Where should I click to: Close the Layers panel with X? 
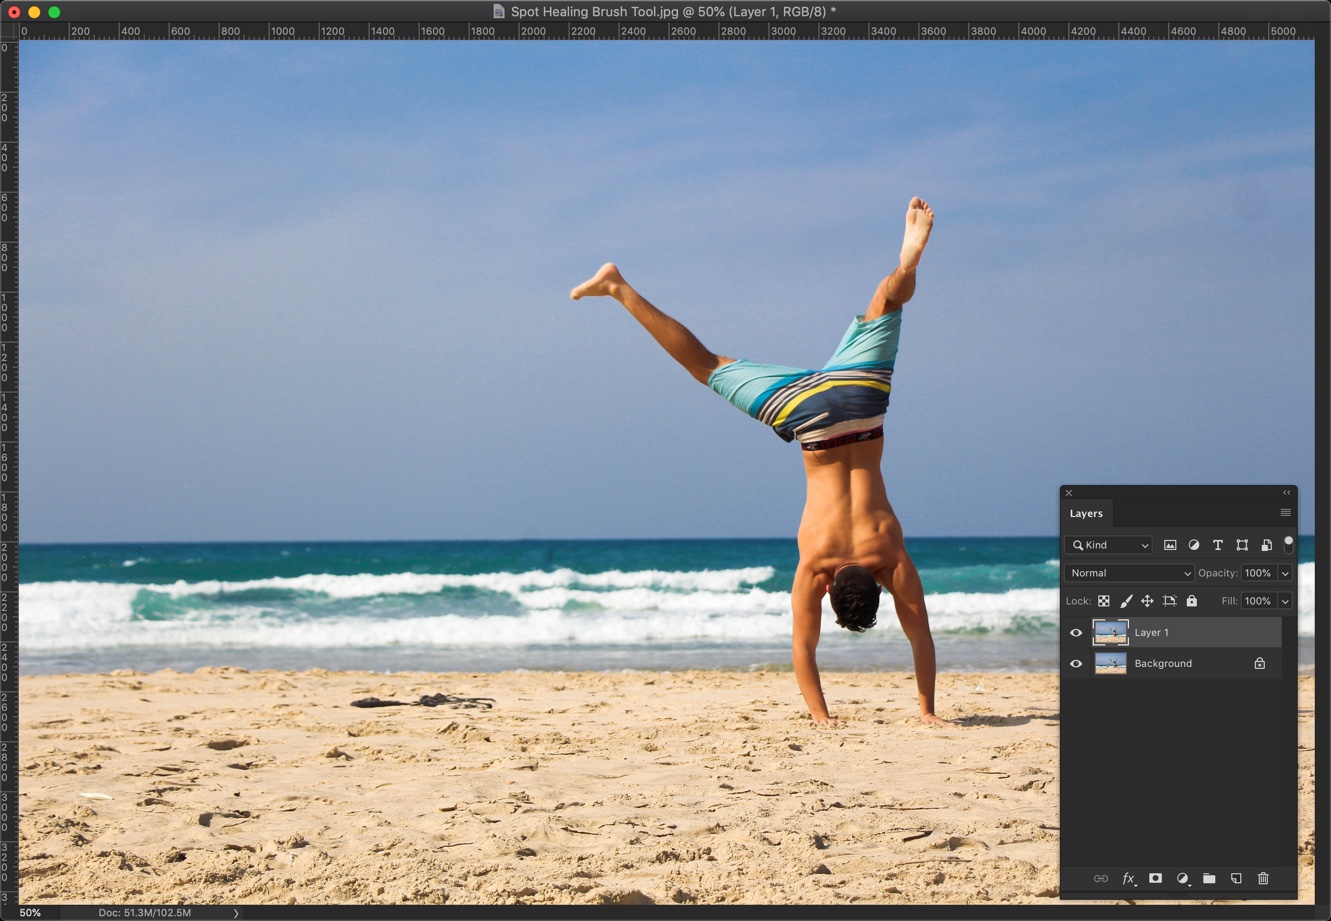[x=1068, y=492]
